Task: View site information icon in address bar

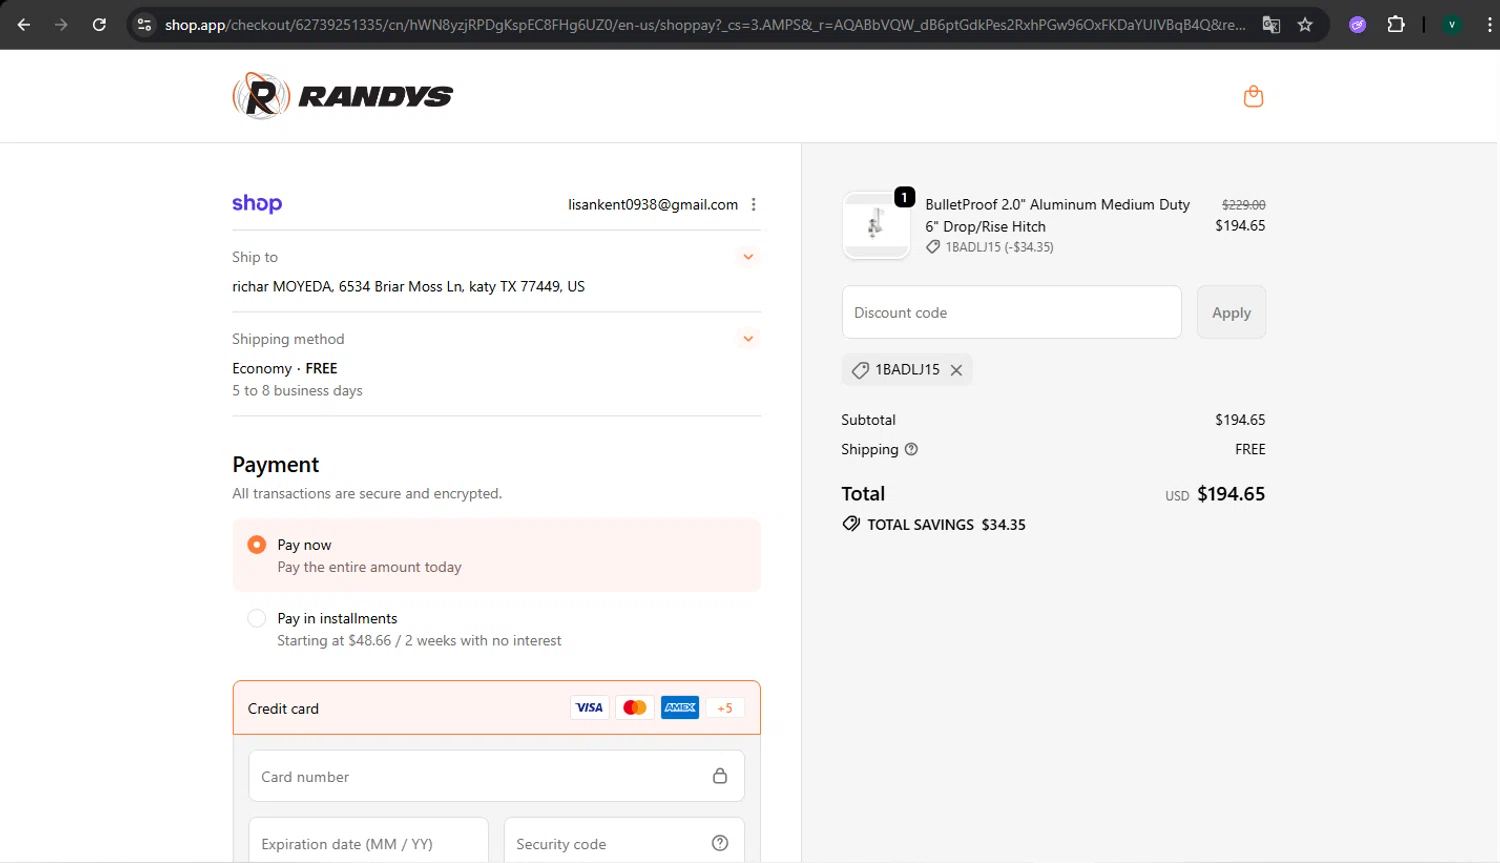Action: click(x=144, y=25)
